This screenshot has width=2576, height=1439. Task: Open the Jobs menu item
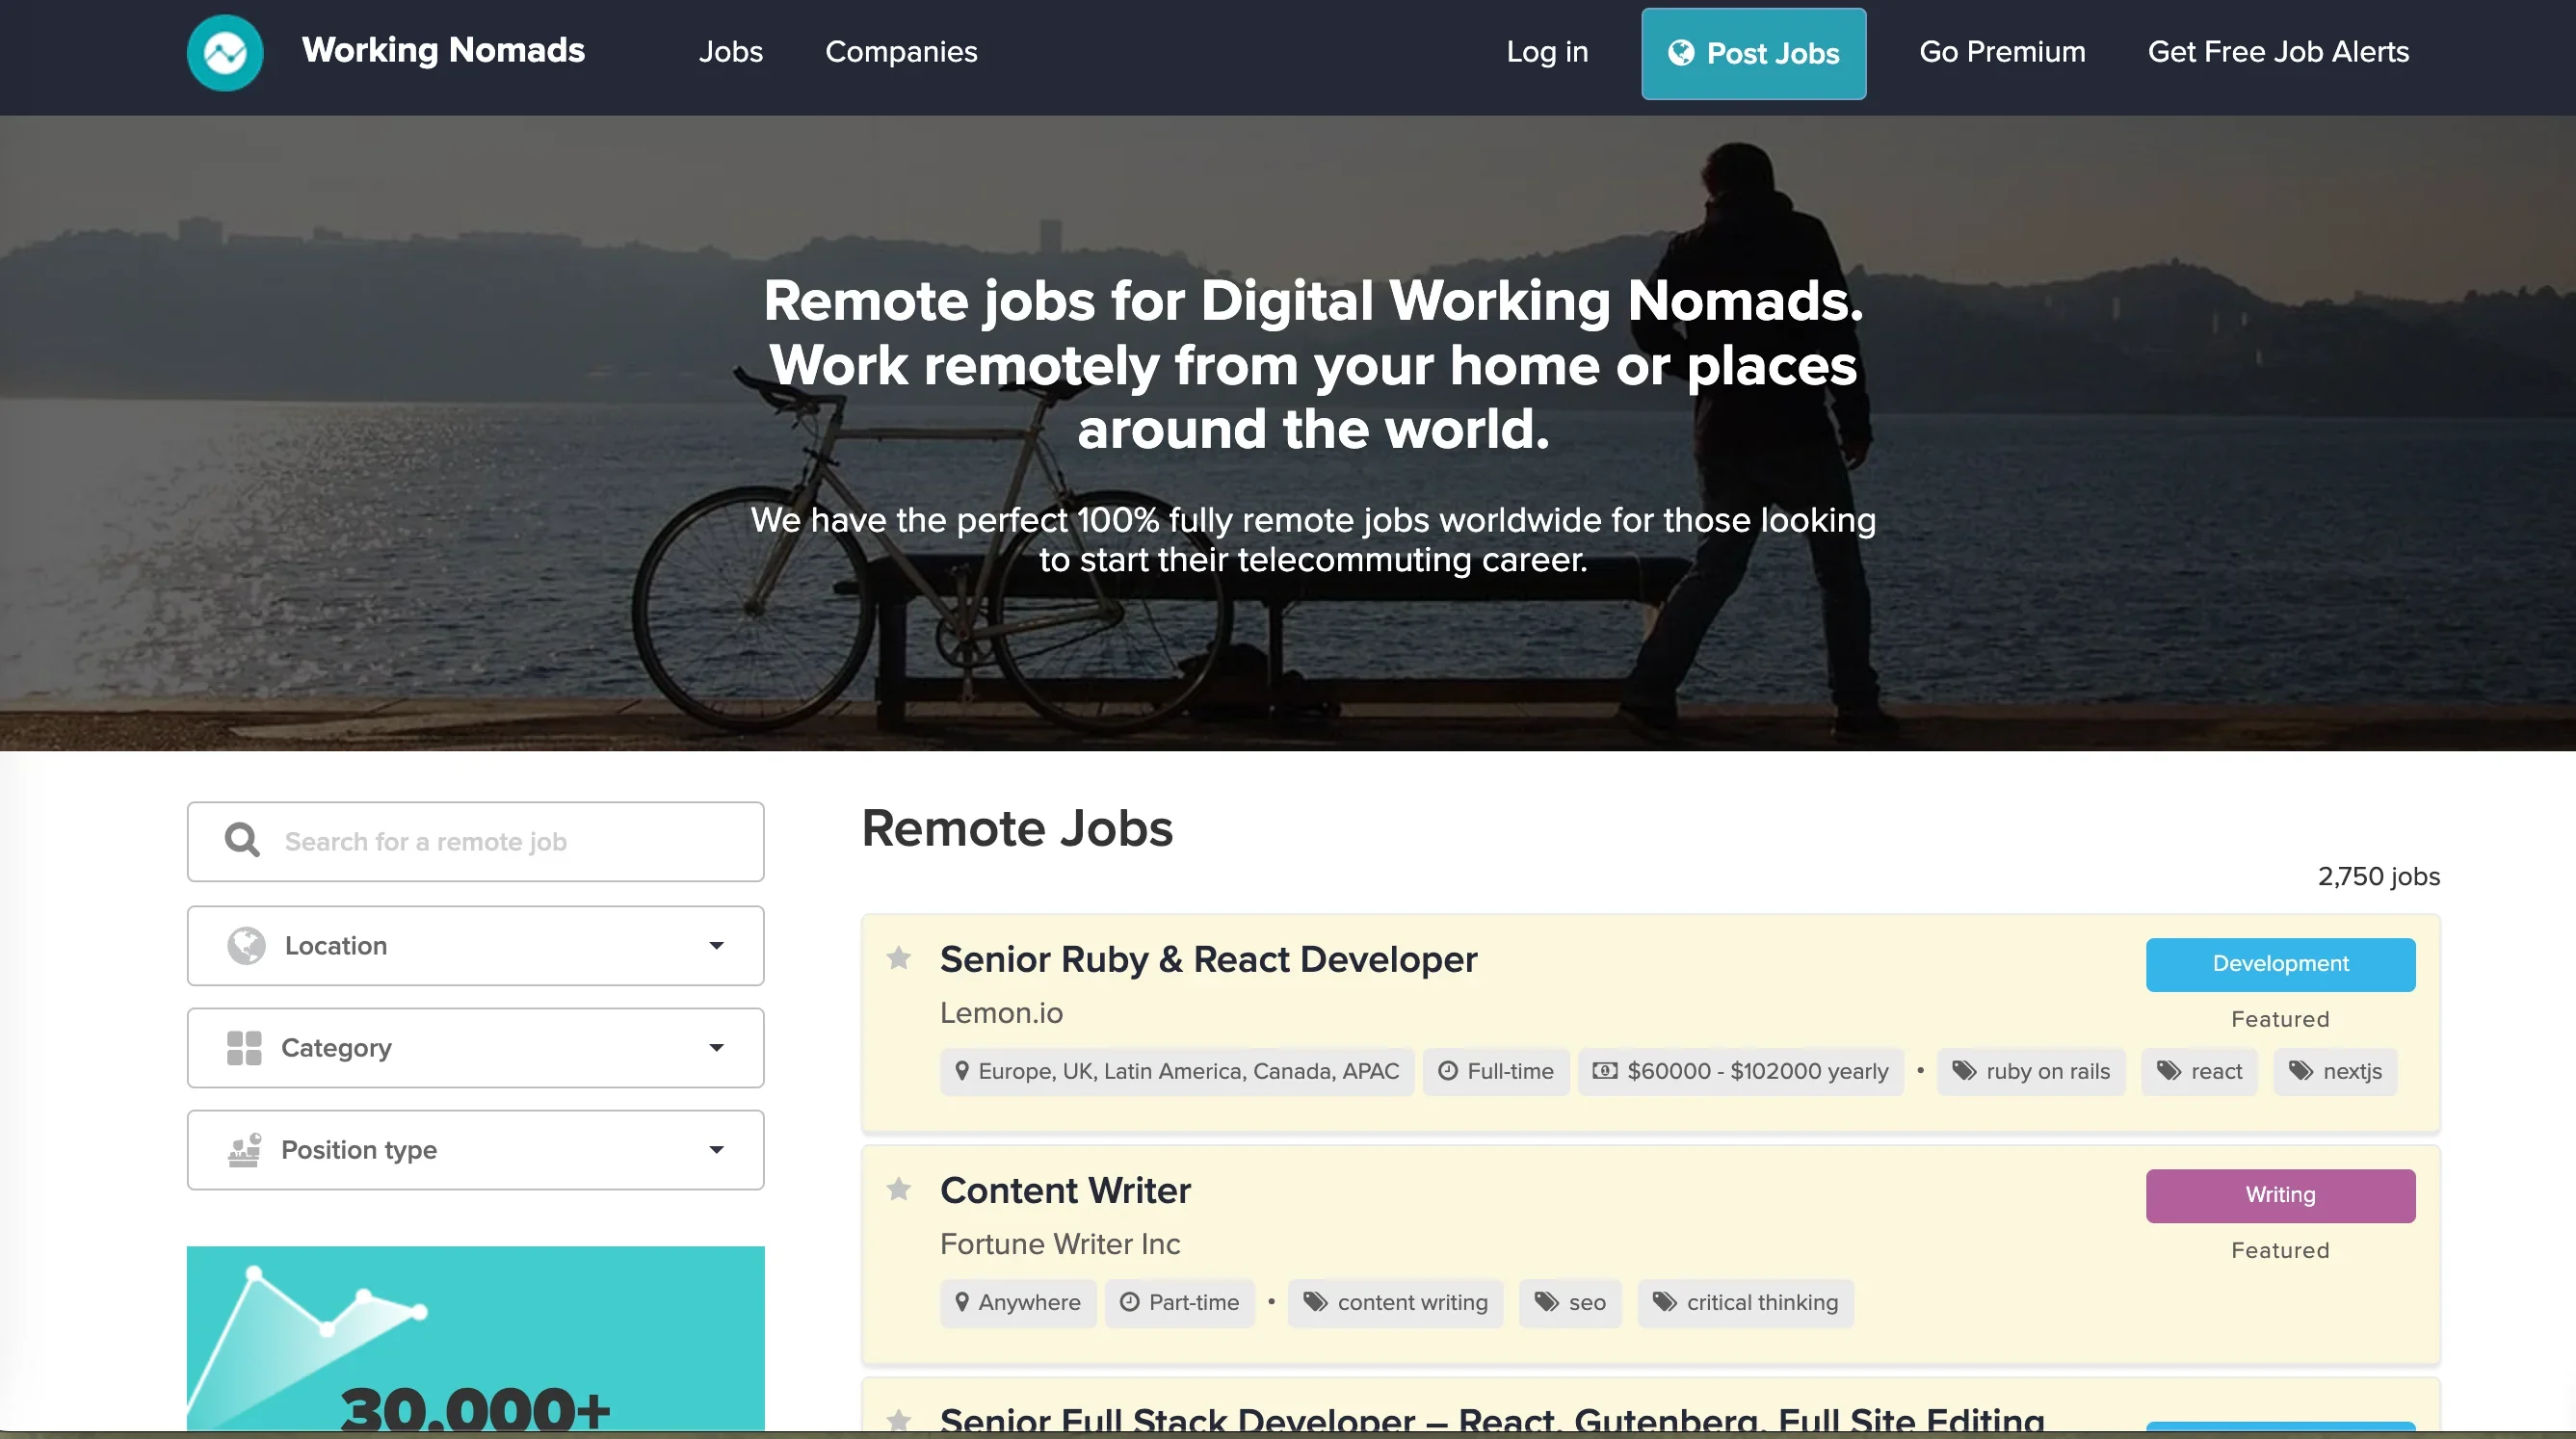[x=730, y=52]
